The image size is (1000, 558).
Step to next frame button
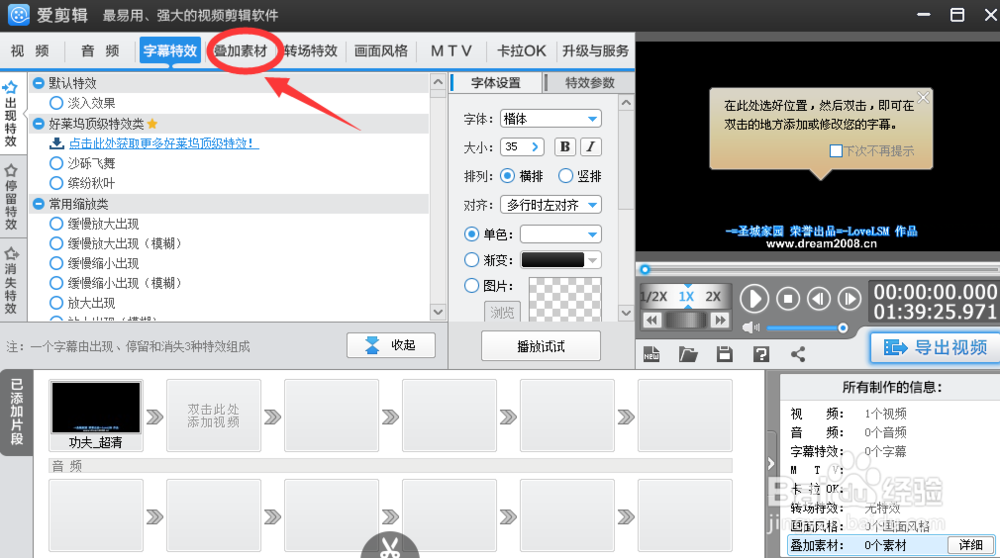[x=849, y=298]
